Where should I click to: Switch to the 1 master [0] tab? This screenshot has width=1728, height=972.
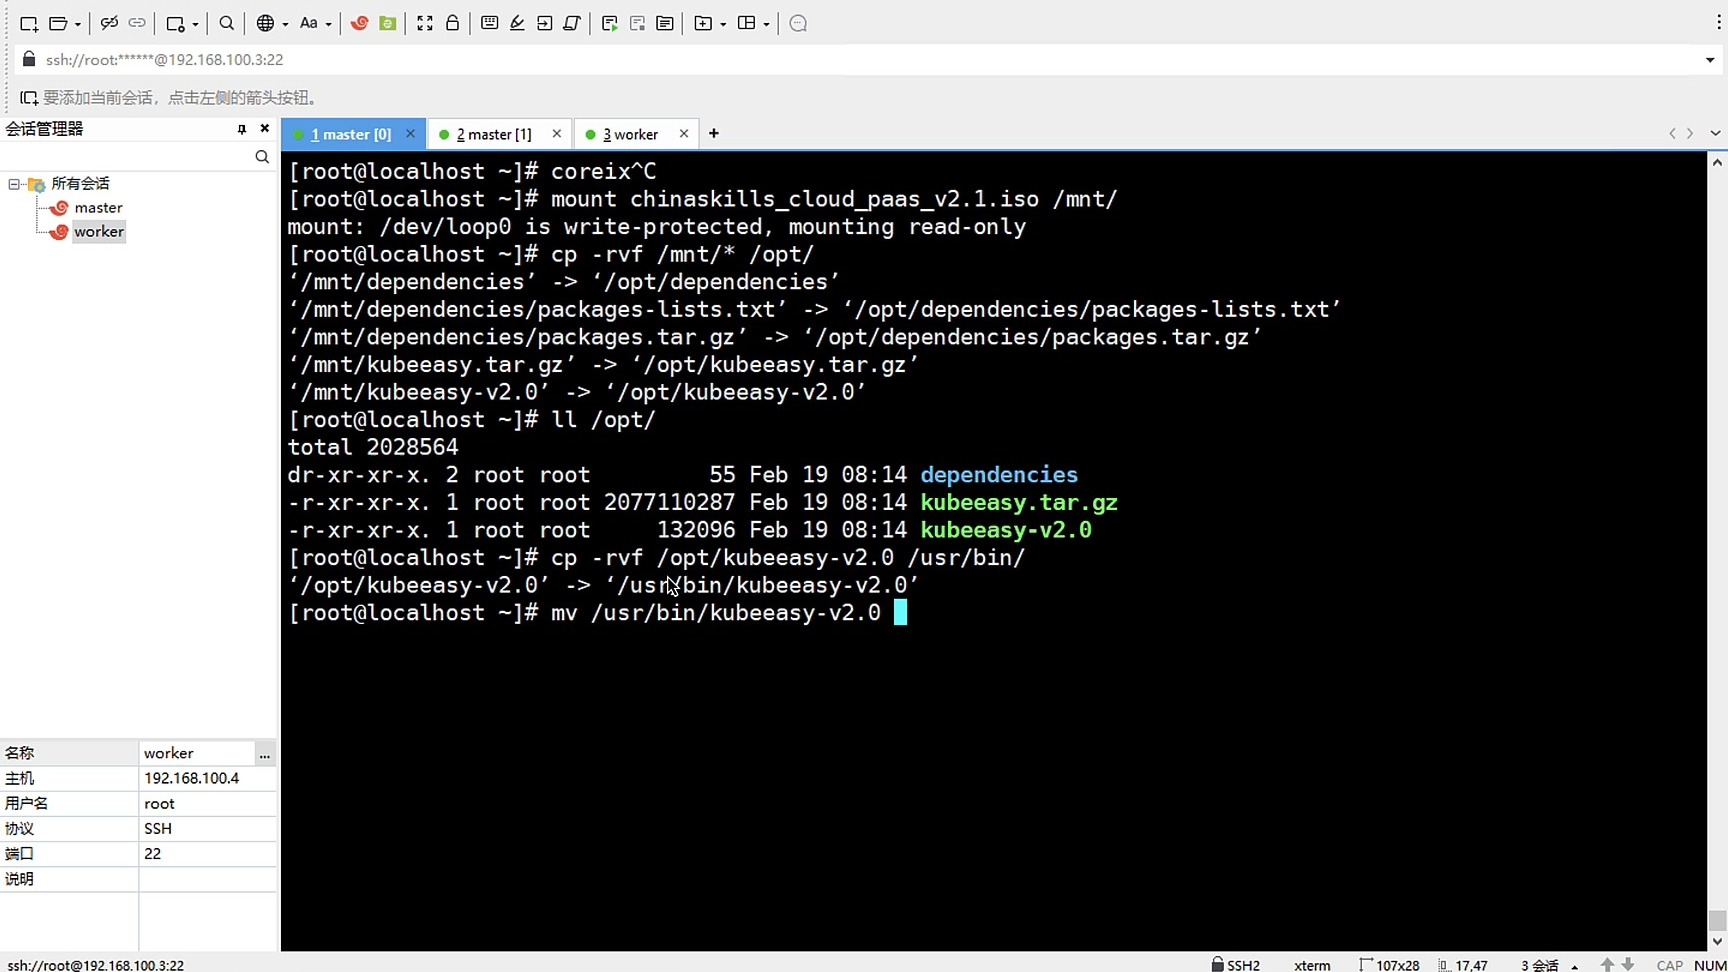click(x=350, y=134)
